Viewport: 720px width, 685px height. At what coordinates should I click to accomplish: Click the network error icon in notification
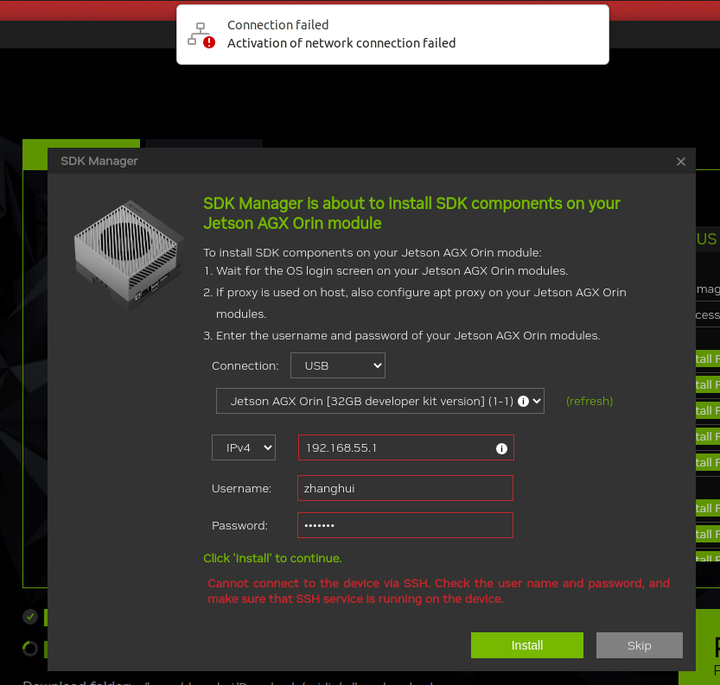coord(201,35)
